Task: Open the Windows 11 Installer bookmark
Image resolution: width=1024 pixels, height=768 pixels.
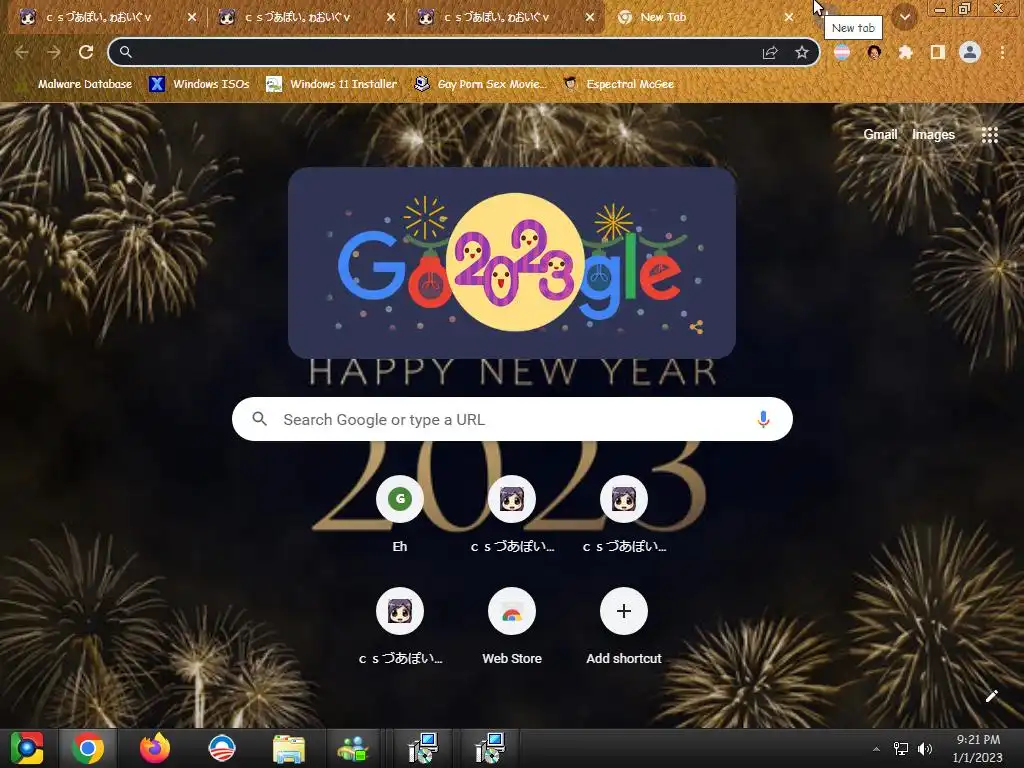Action: pos(332,84)
